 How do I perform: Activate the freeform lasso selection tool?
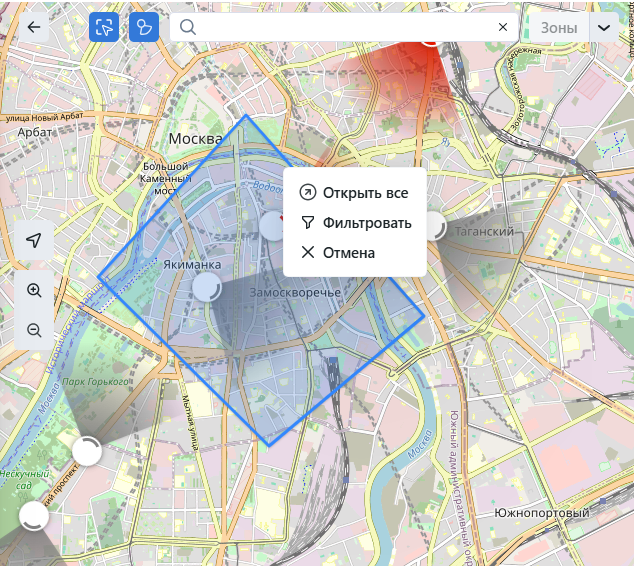click(144, 27)
